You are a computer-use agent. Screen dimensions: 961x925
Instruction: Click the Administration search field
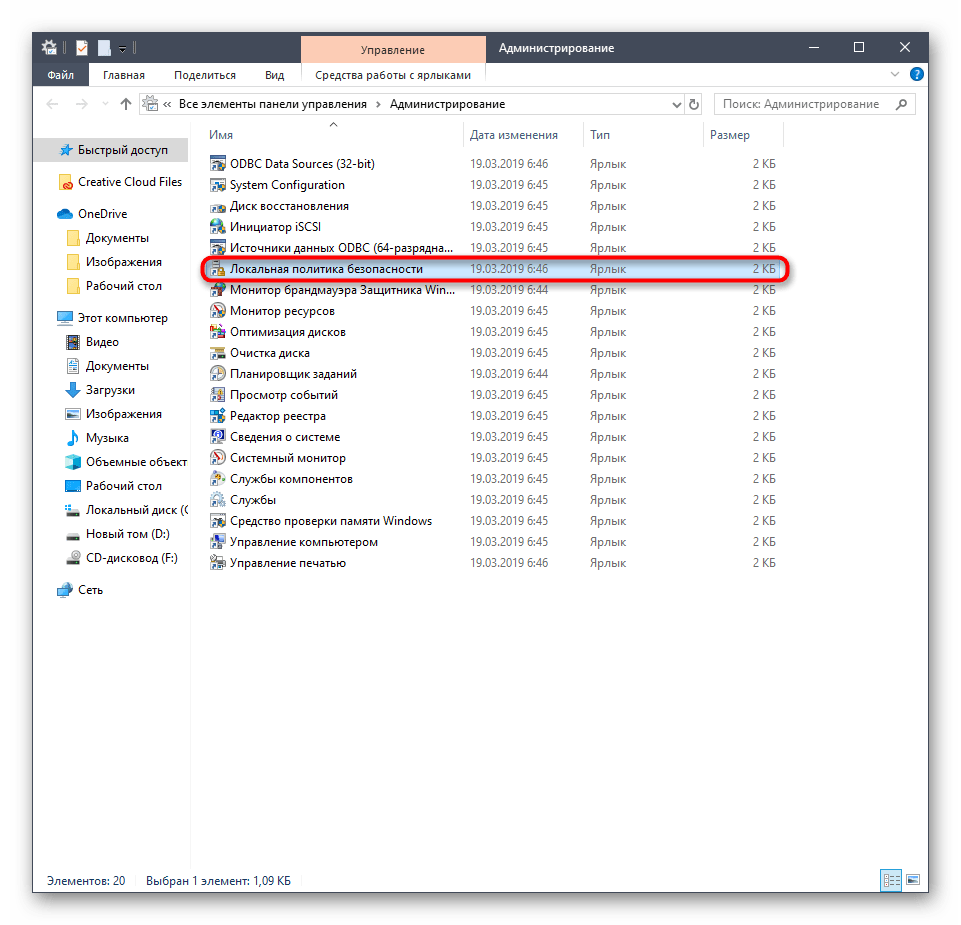click(x=803, y=104)
